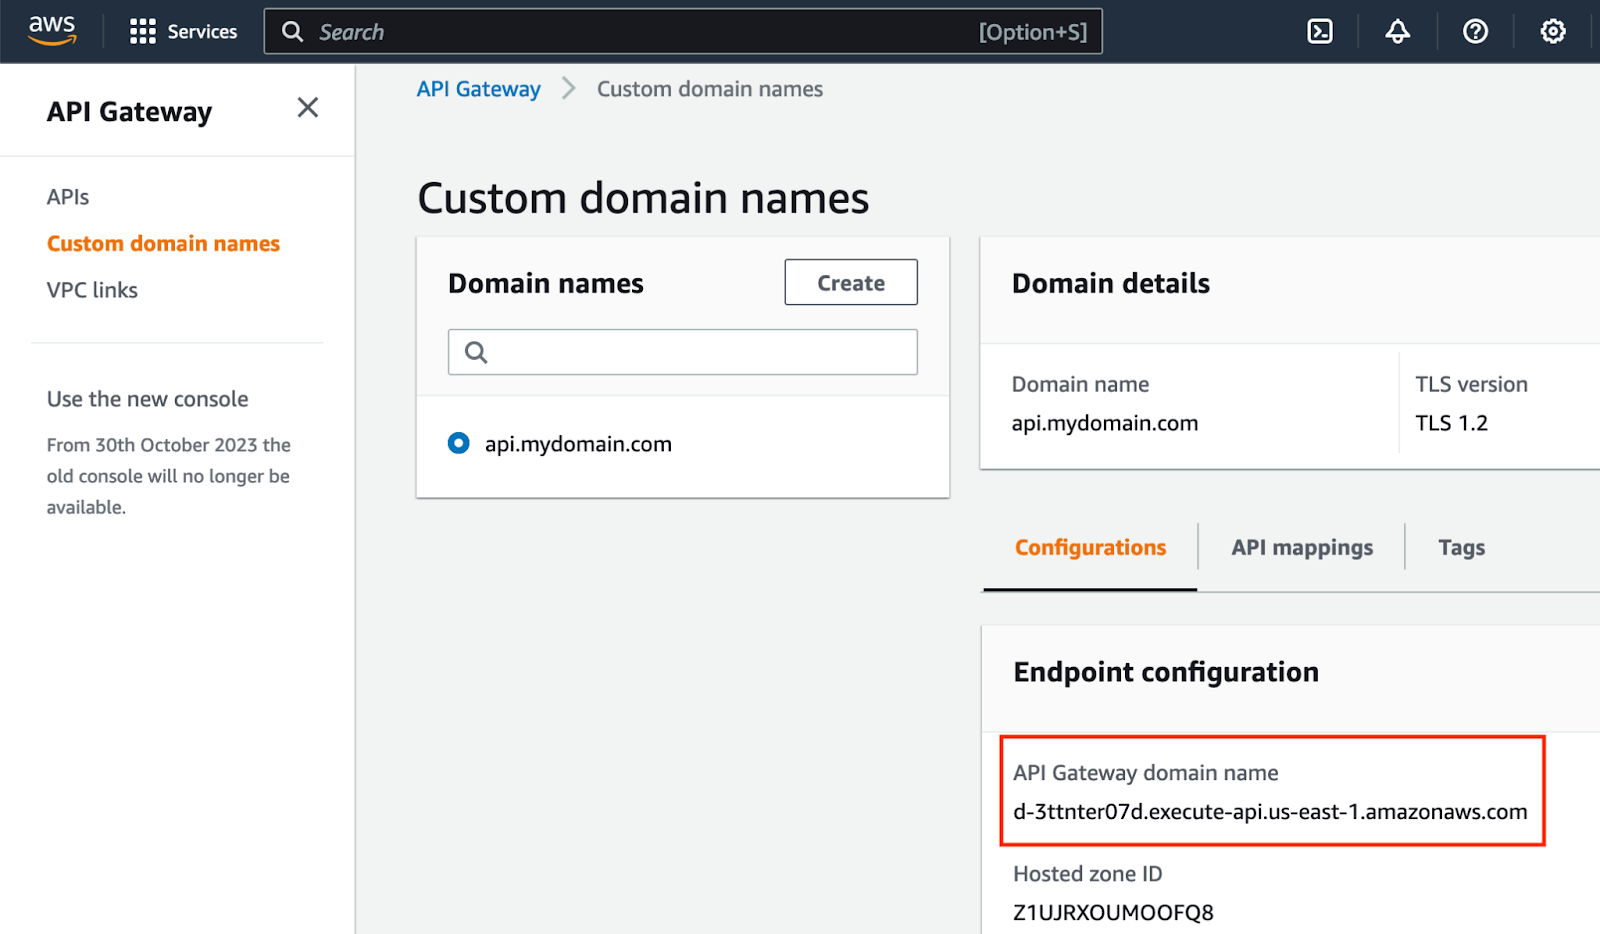1600x934 pixels.
Task: Open the Tags tab
Action: [x=1461, y=548]
